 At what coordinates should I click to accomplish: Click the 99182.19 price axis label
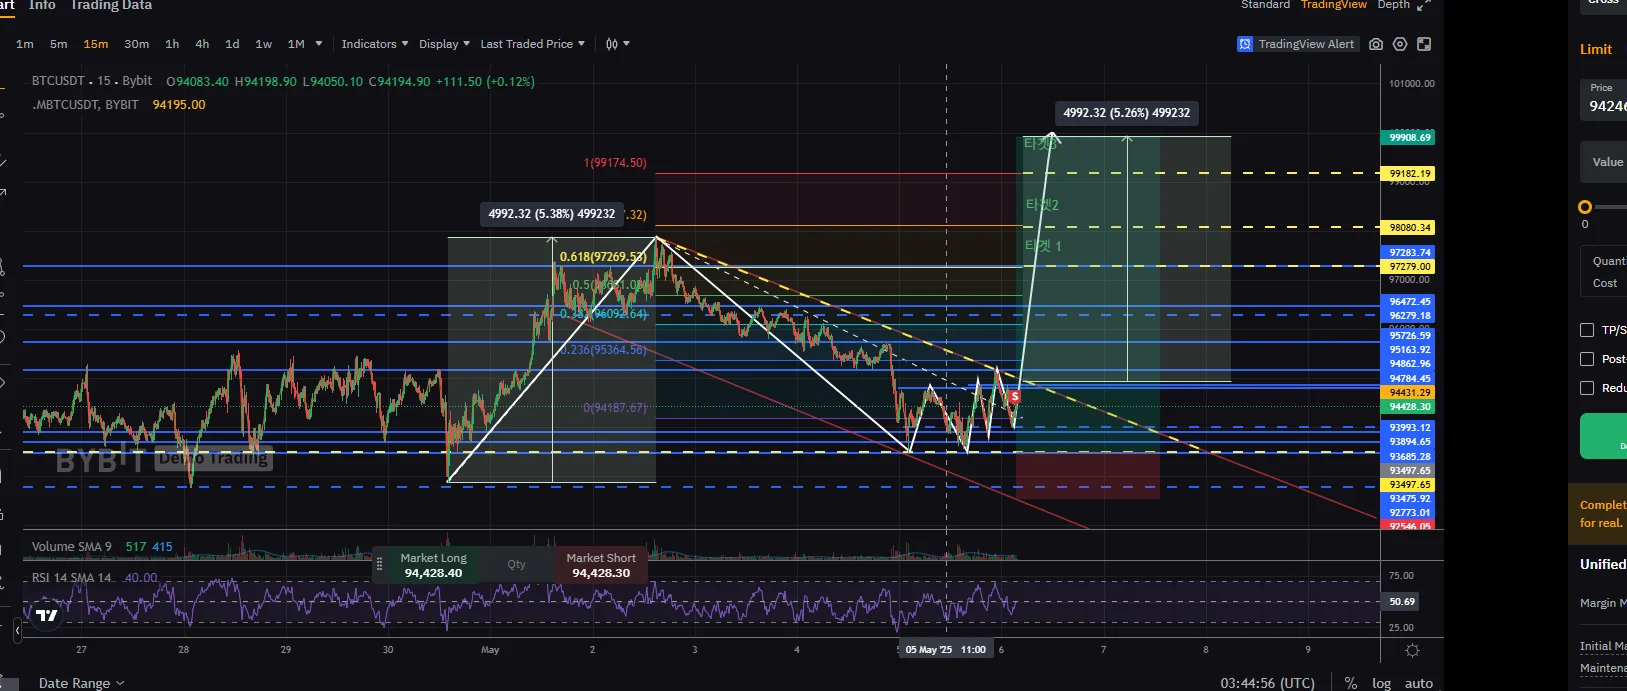point(1410,173)
